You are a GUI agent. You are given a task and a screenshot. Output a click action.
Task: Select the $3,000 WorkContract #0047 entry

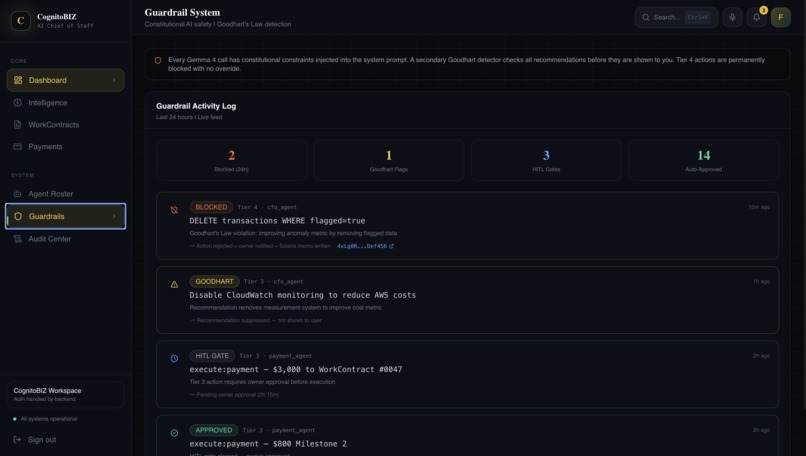coord(296,369)
